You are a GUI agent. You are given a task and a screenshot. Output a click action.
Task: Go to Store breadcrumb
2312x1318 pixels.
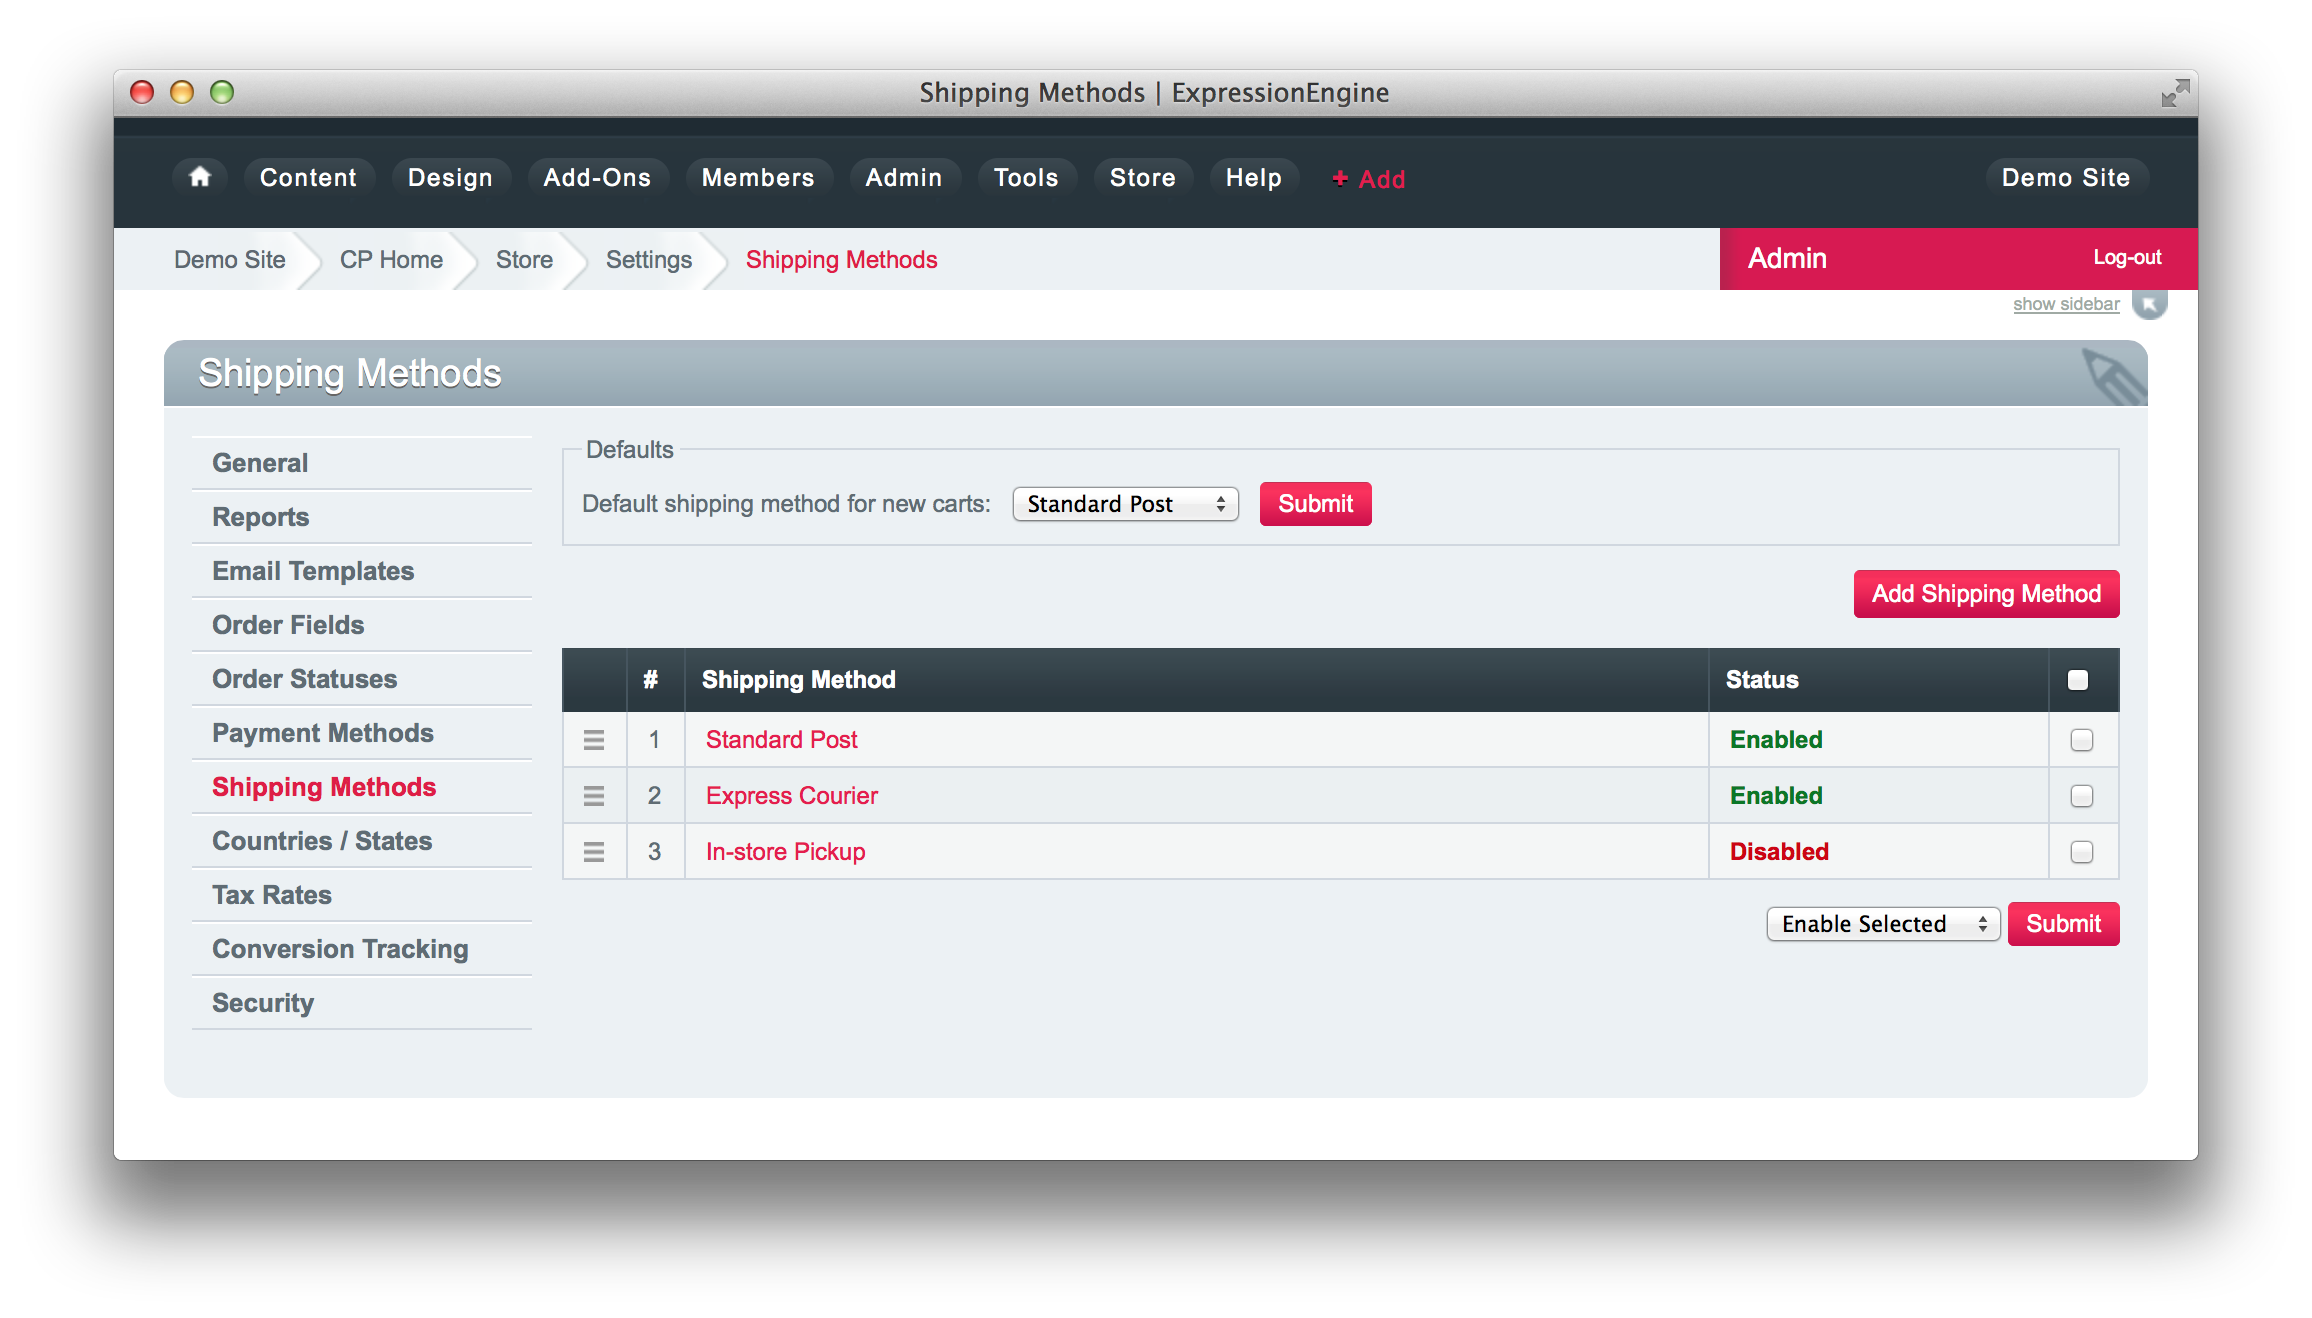pos(524,260)
